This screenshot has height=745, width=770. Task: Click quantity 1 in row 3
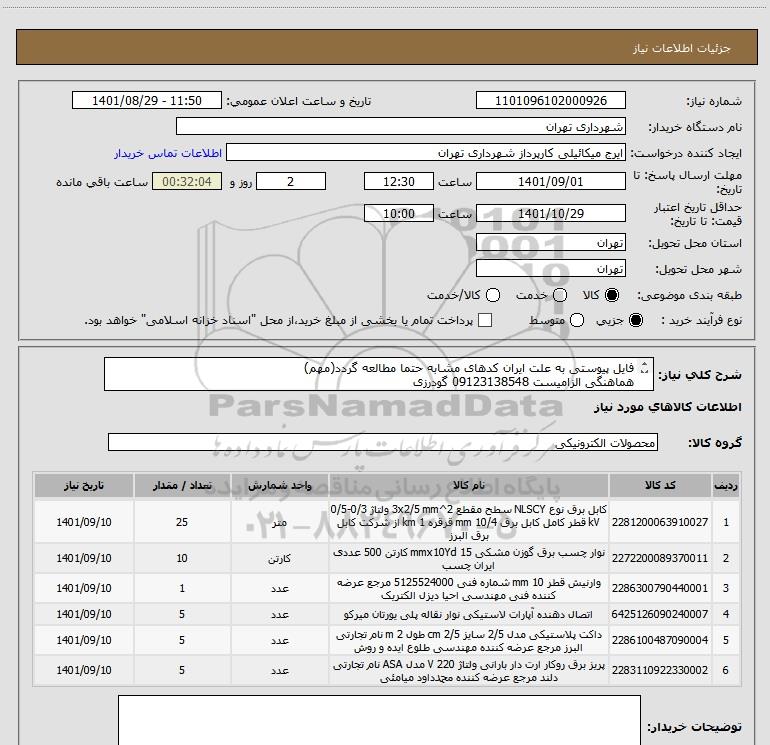click(182, 588)
